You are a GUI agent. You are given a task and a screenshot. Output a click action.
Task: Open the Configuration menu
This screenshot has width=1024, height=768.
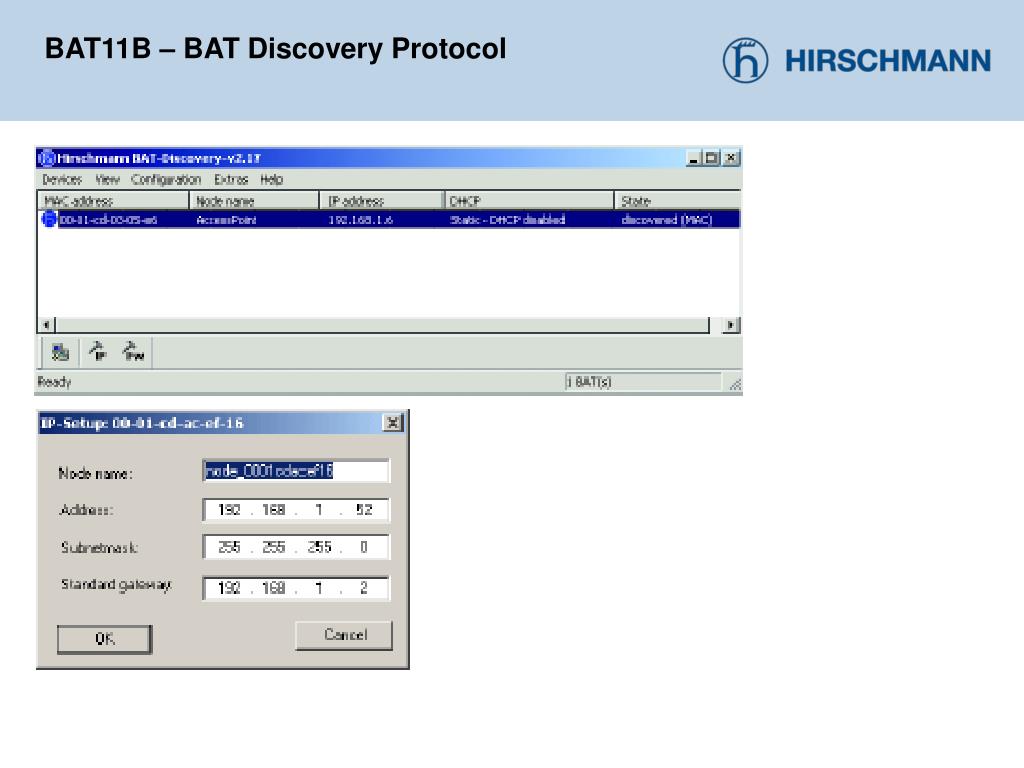166,180
